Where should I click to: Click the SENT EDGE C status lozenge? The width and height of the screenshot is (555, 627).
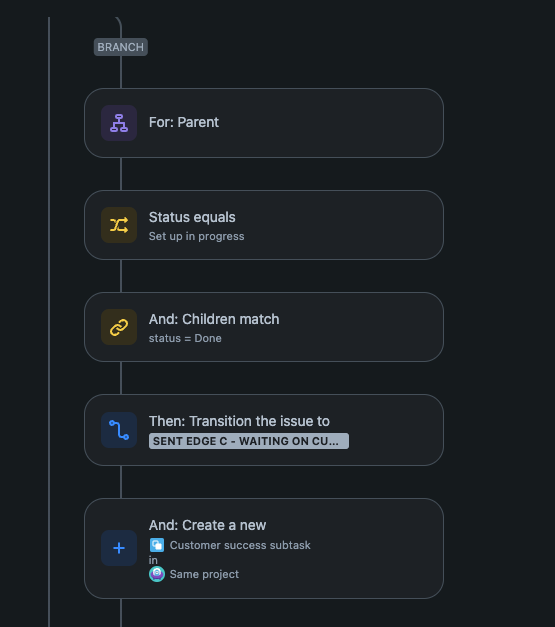tap(249, 441)
